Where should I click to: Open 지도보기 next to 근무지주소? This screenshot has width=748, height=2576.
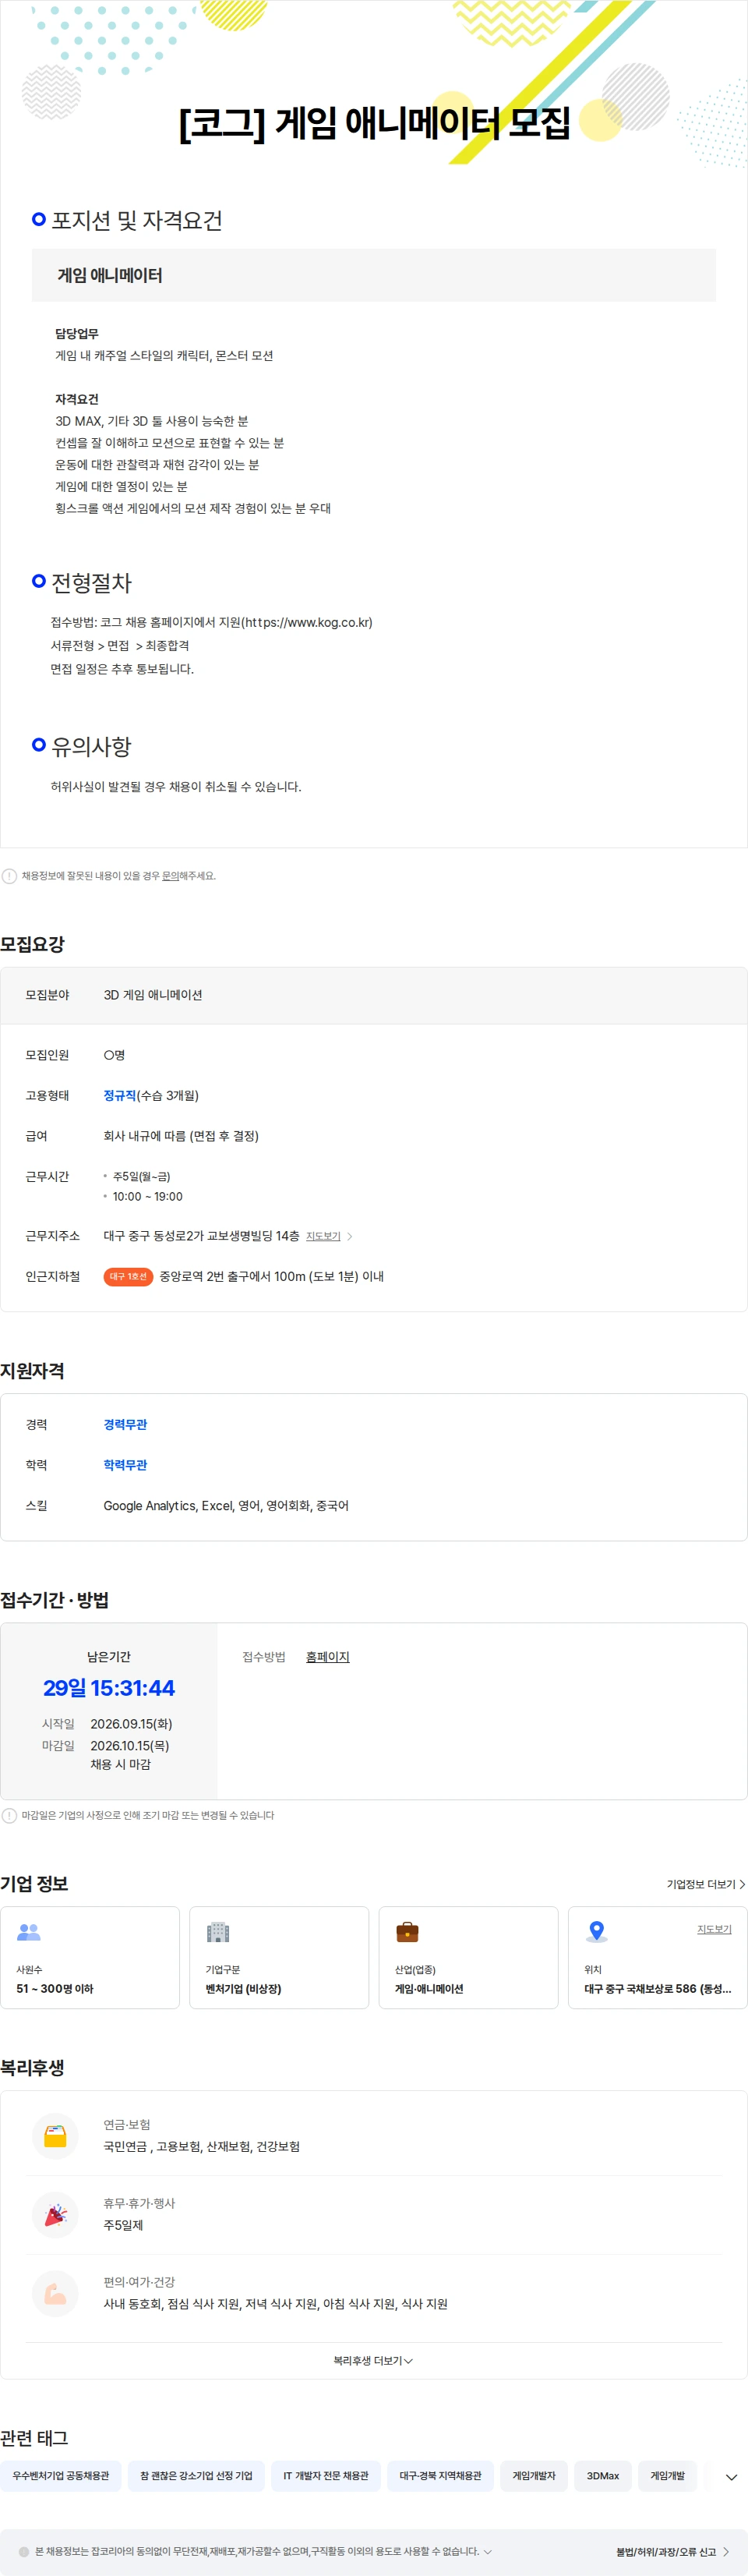click(x=323, y=1237)
